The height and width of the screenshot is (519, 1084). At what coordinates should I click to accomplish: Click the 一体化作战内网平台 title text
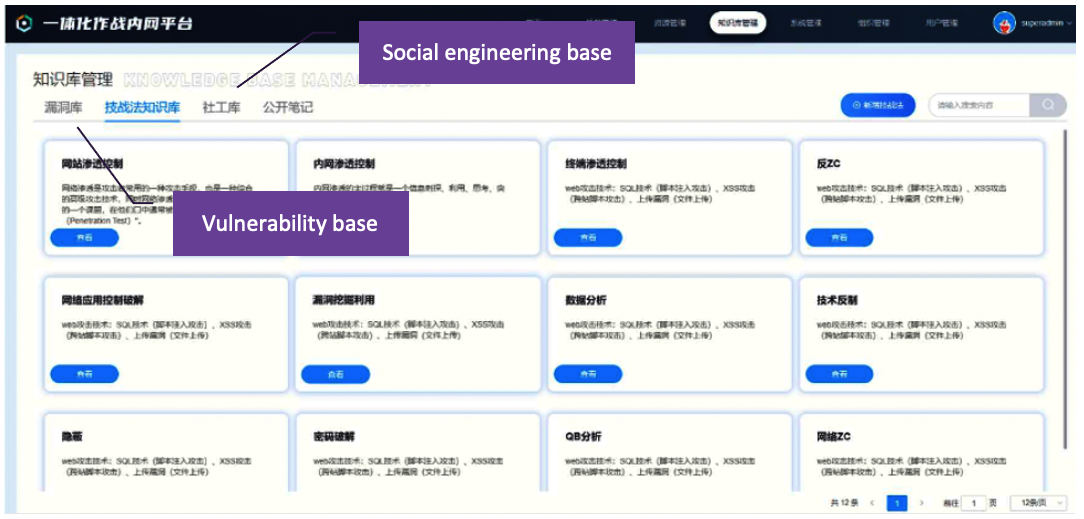point(118,23)
